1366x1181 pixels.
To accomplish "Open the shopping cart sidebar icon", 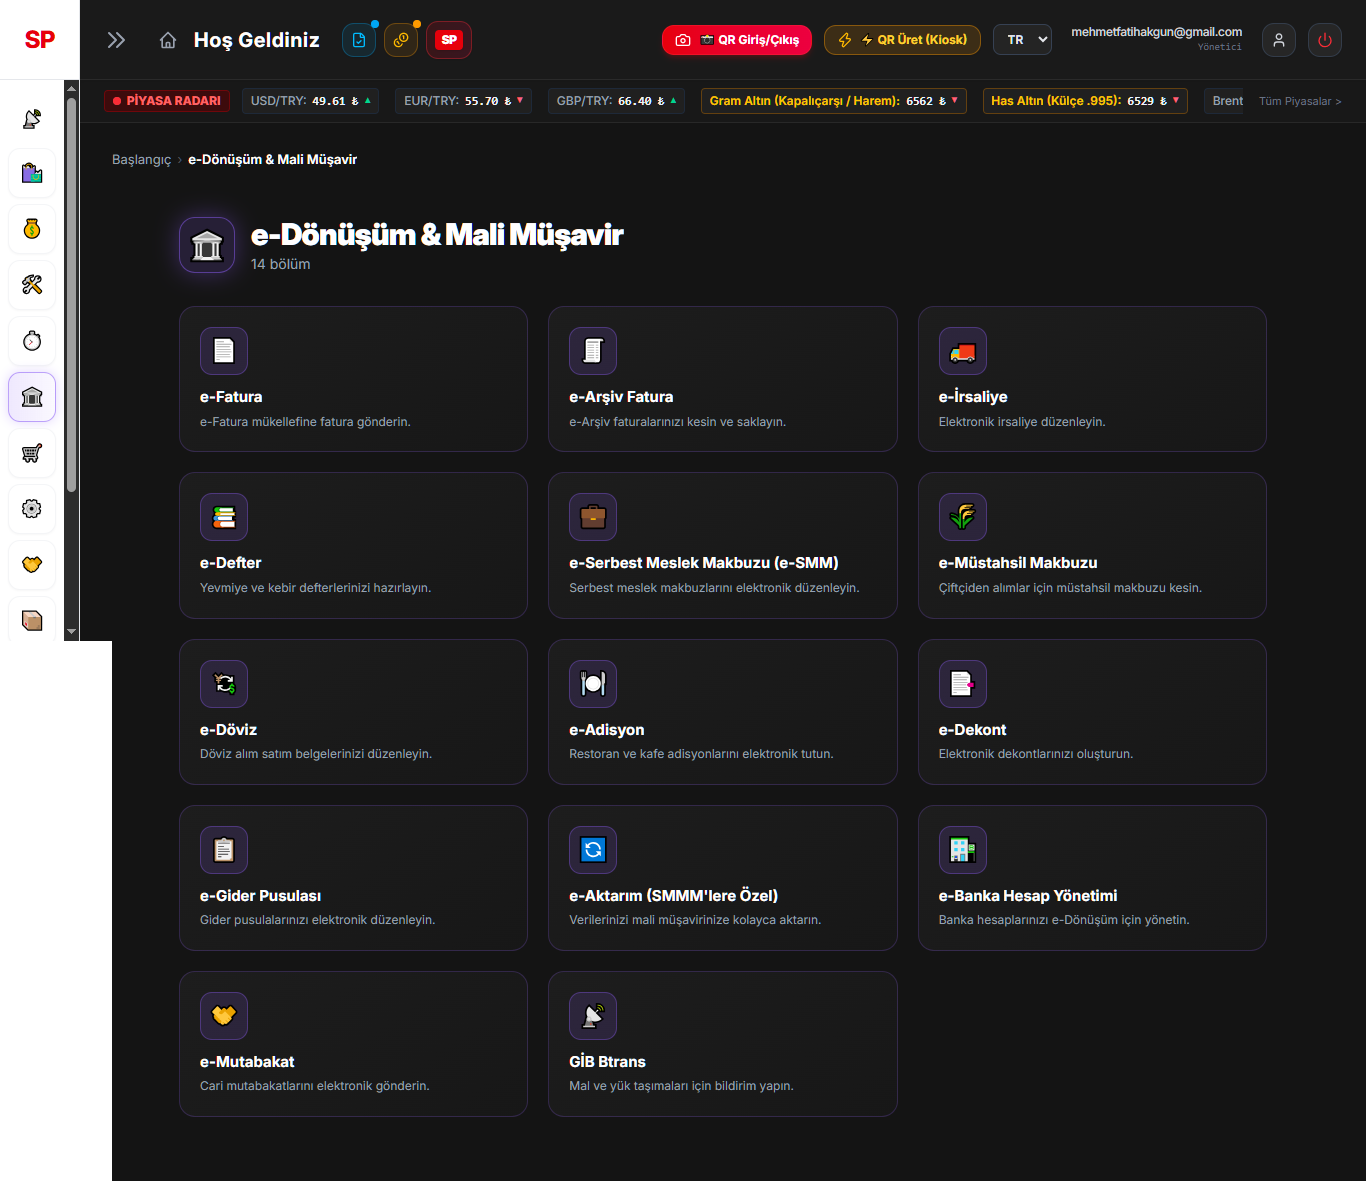I will tap(32, 453).
